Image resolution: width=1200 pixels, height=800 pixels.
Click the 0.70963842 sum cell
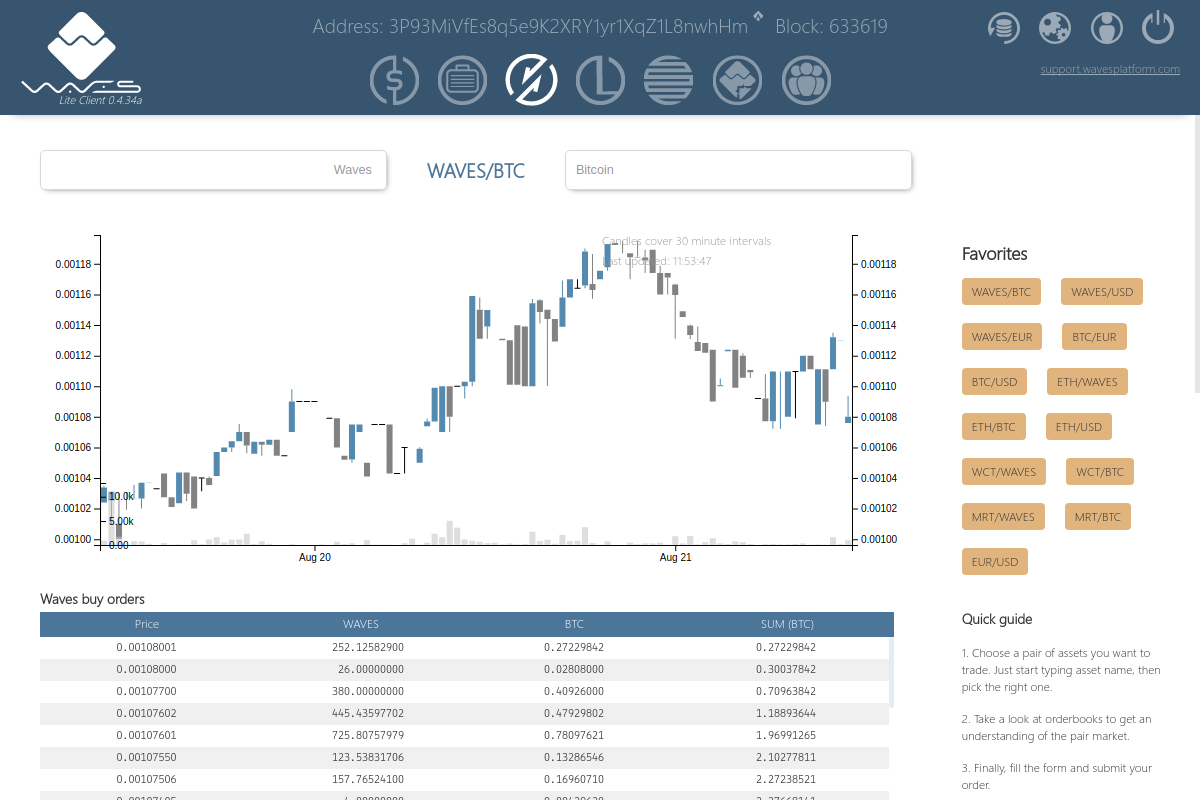[x=786, y=691]
